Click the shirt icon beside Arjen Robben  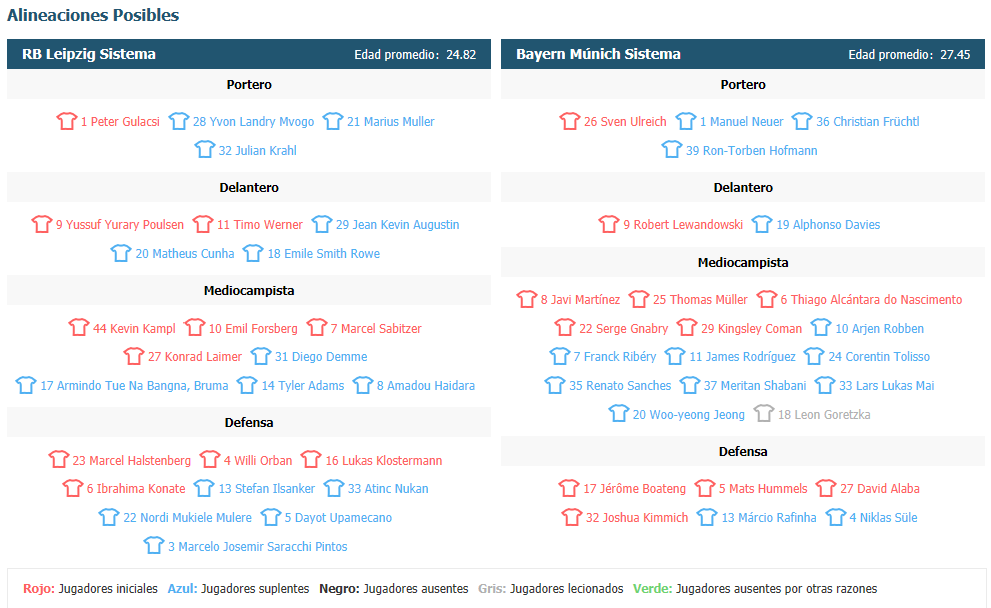coord(821,327)
